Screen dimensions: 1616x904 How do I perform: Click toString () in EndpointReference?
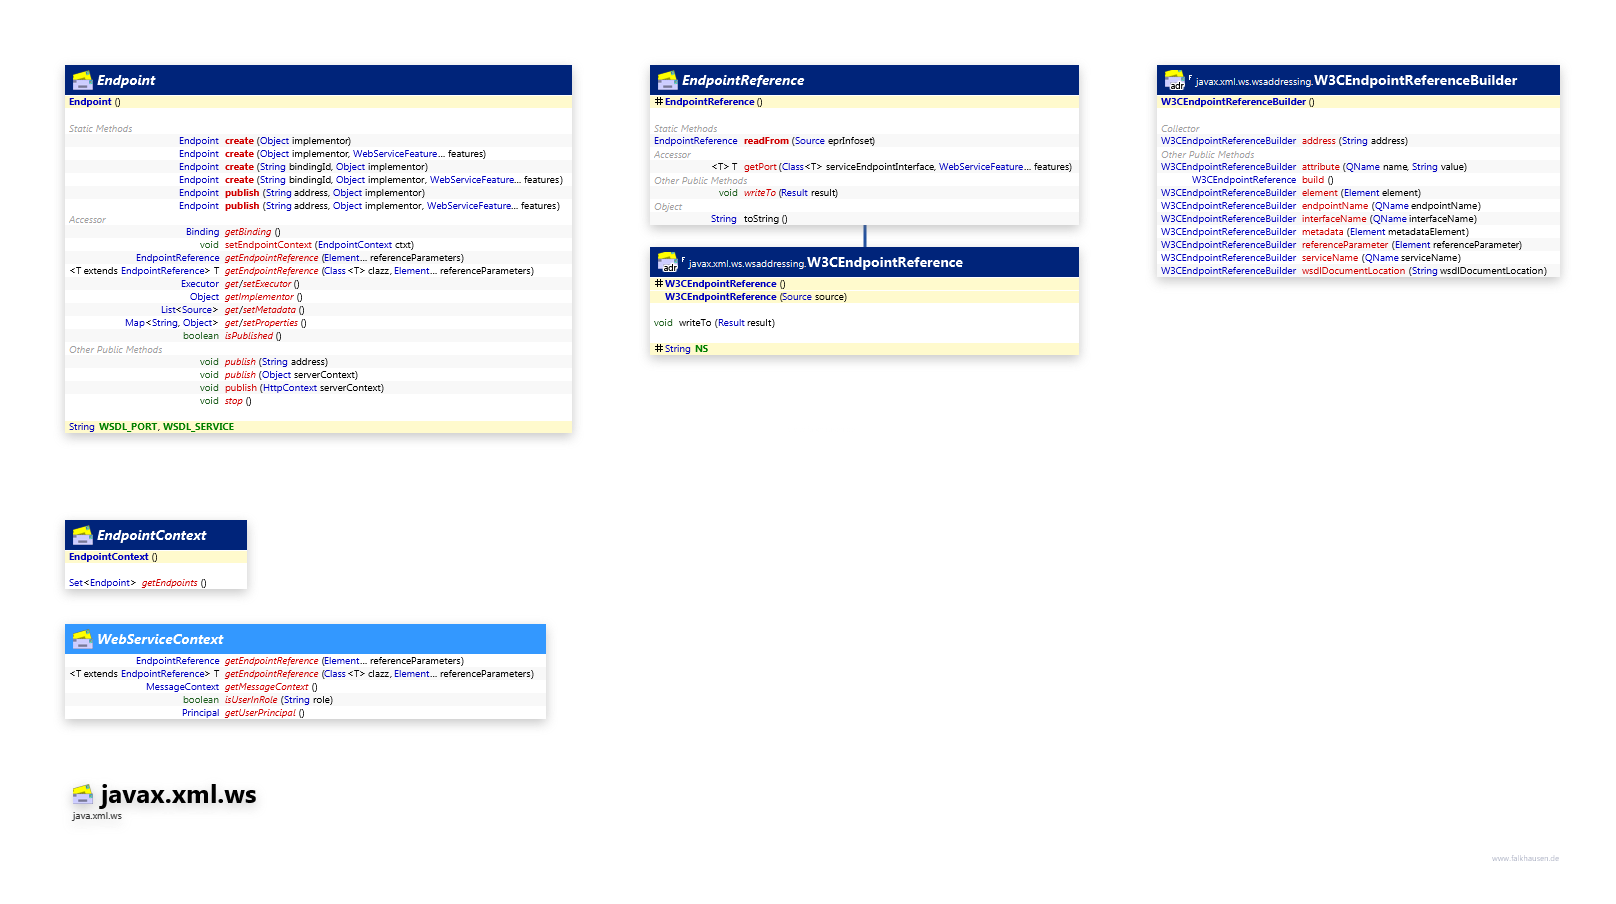766,219
